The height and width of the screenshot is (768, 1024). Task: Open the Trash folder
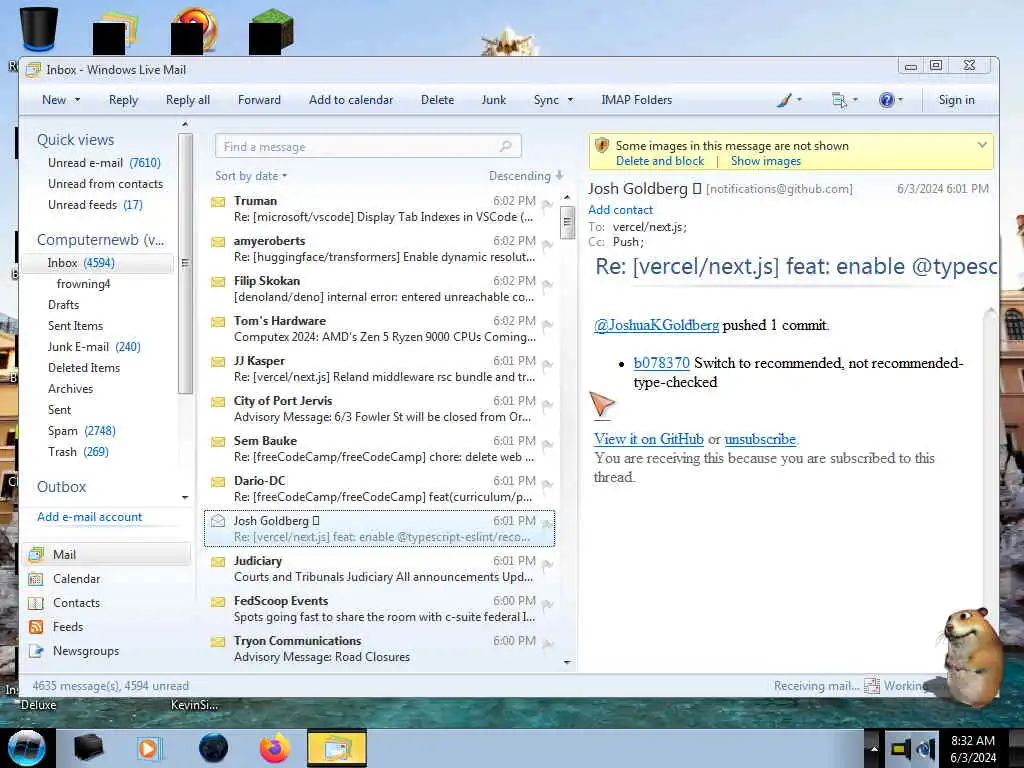click(x=78, y=452)
